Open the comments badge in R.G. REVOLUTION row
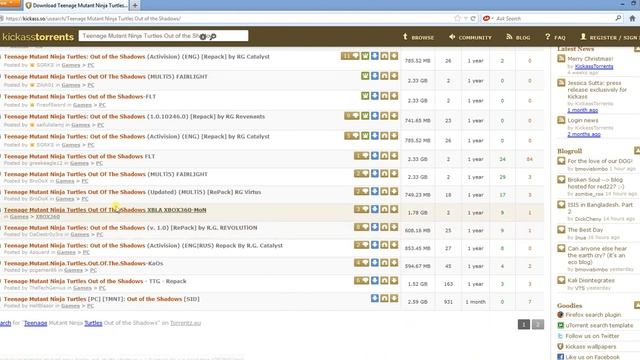 pyautogui.click(x=362, y=227)
